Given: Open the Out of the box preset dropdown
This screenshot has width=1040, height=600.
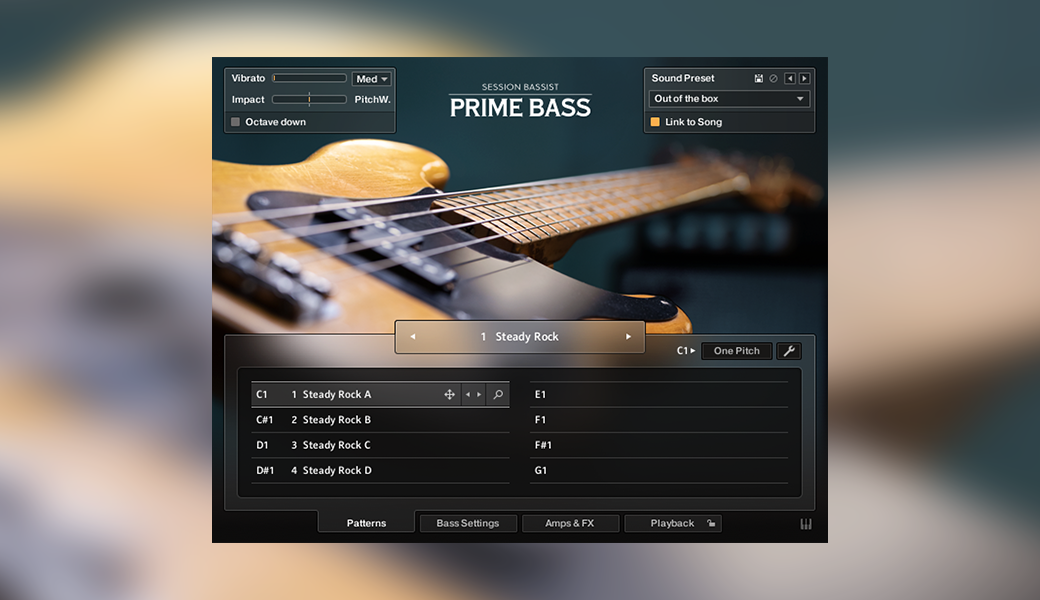Looking at the screenshot, I should pos(729,99).
